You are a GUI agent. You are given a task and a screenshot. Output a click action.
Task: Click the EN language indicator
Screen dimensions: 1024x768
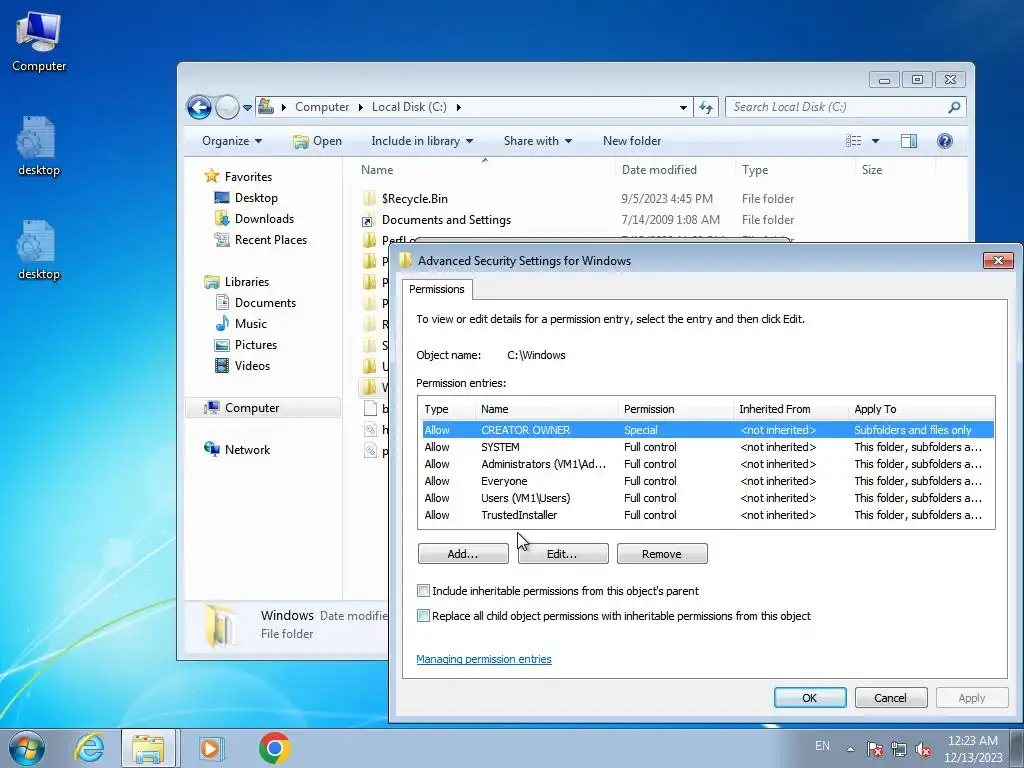pos(822,746)
